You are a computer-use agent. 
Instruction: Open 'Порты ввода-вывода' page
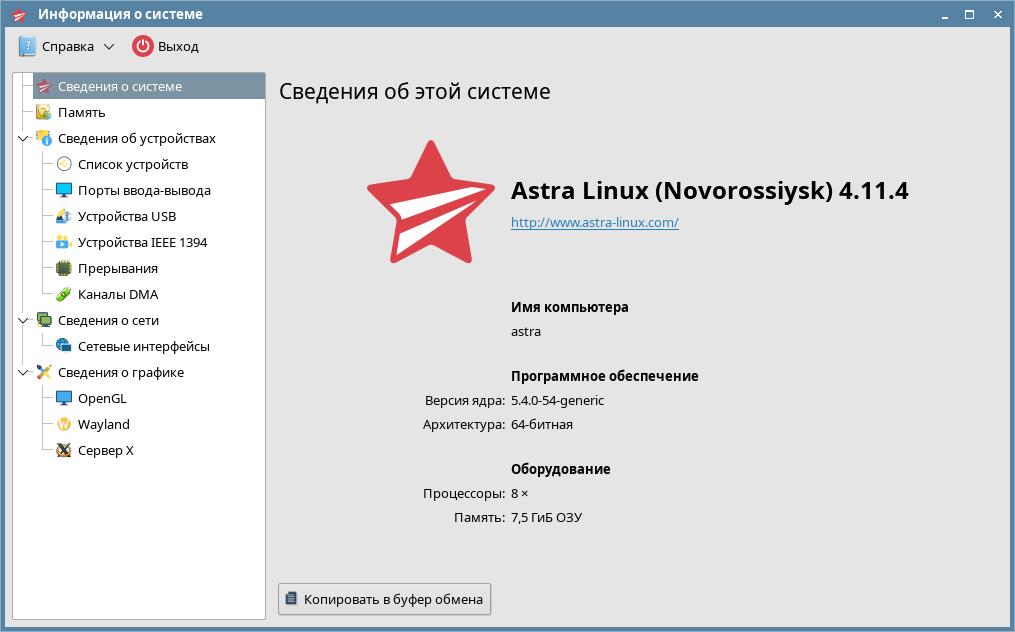[144, 190]
